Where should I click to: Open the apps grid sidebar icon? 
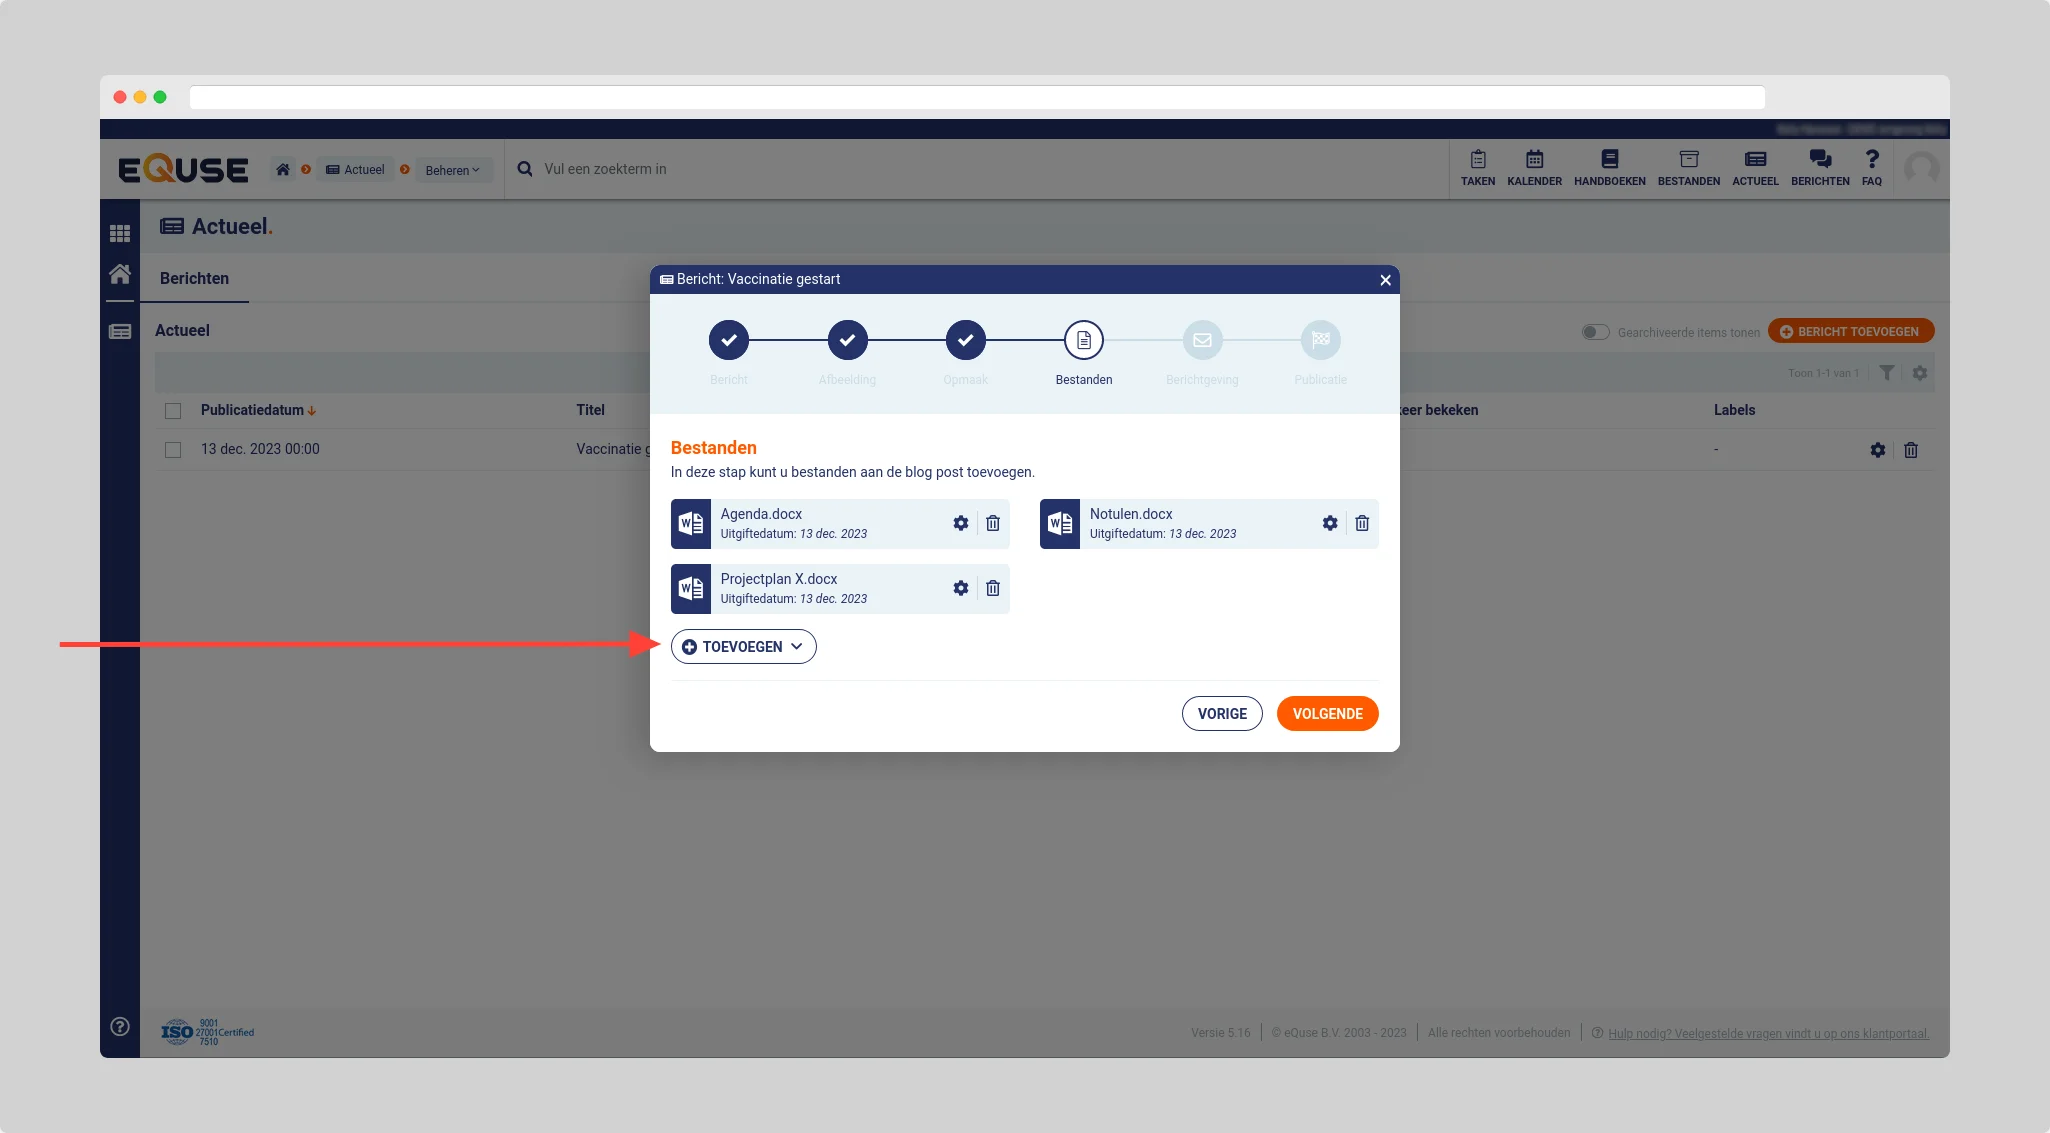120,233
